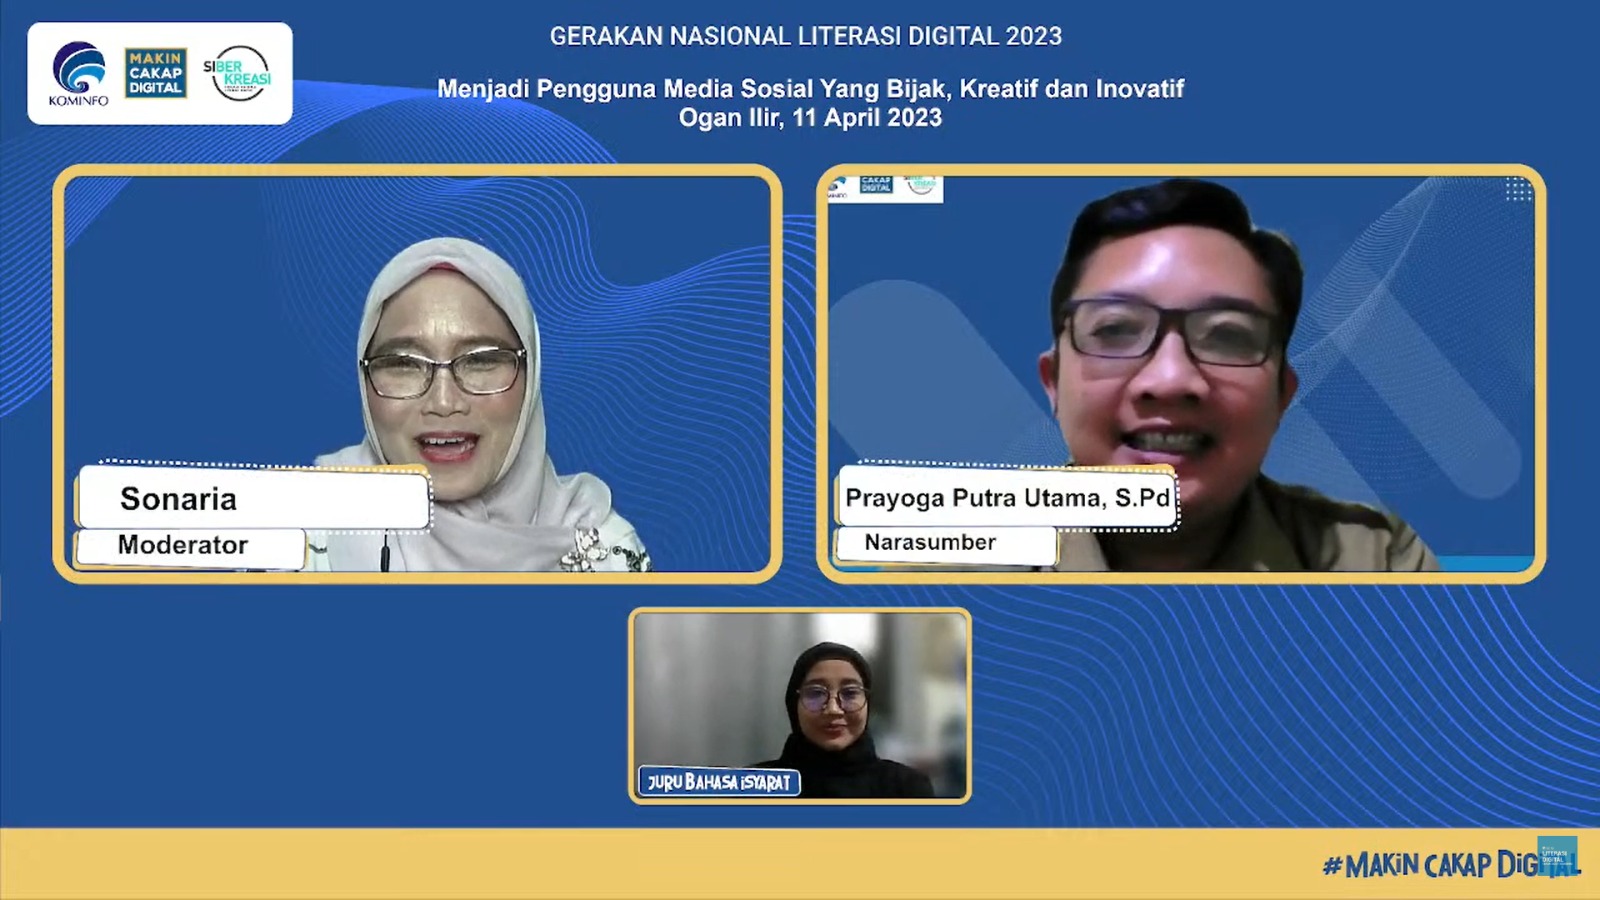Click the small logo strip inside the narasumber video
1600x900 pixels.
pyautogui.click(x=885, y=188)
